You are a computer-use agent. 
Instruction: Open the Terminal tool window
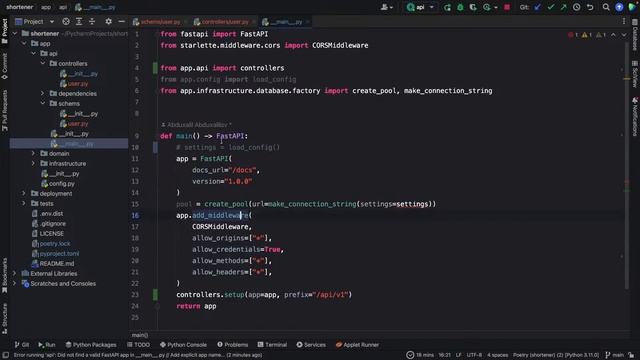click(x=272, y=345)
